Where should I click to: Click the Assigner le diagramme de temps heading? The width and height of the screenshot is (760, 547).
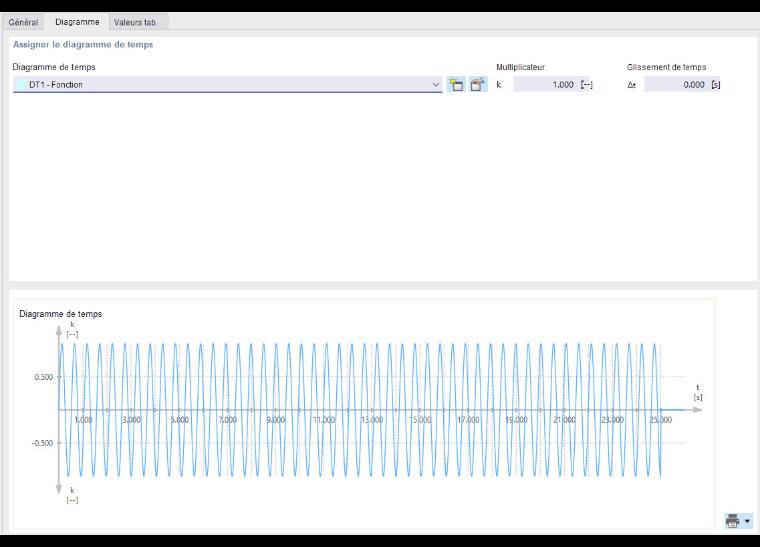(x=83, y=45)
